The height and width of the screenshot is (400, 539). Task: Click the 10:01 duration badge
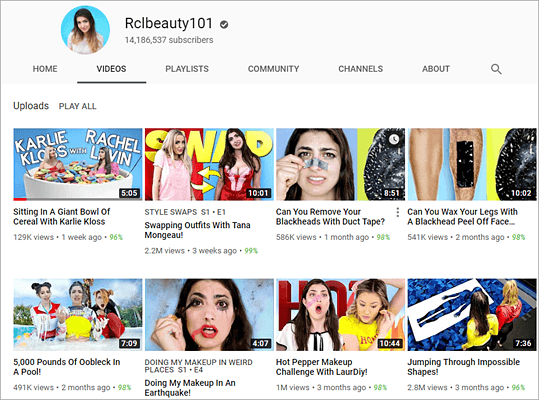258,193
